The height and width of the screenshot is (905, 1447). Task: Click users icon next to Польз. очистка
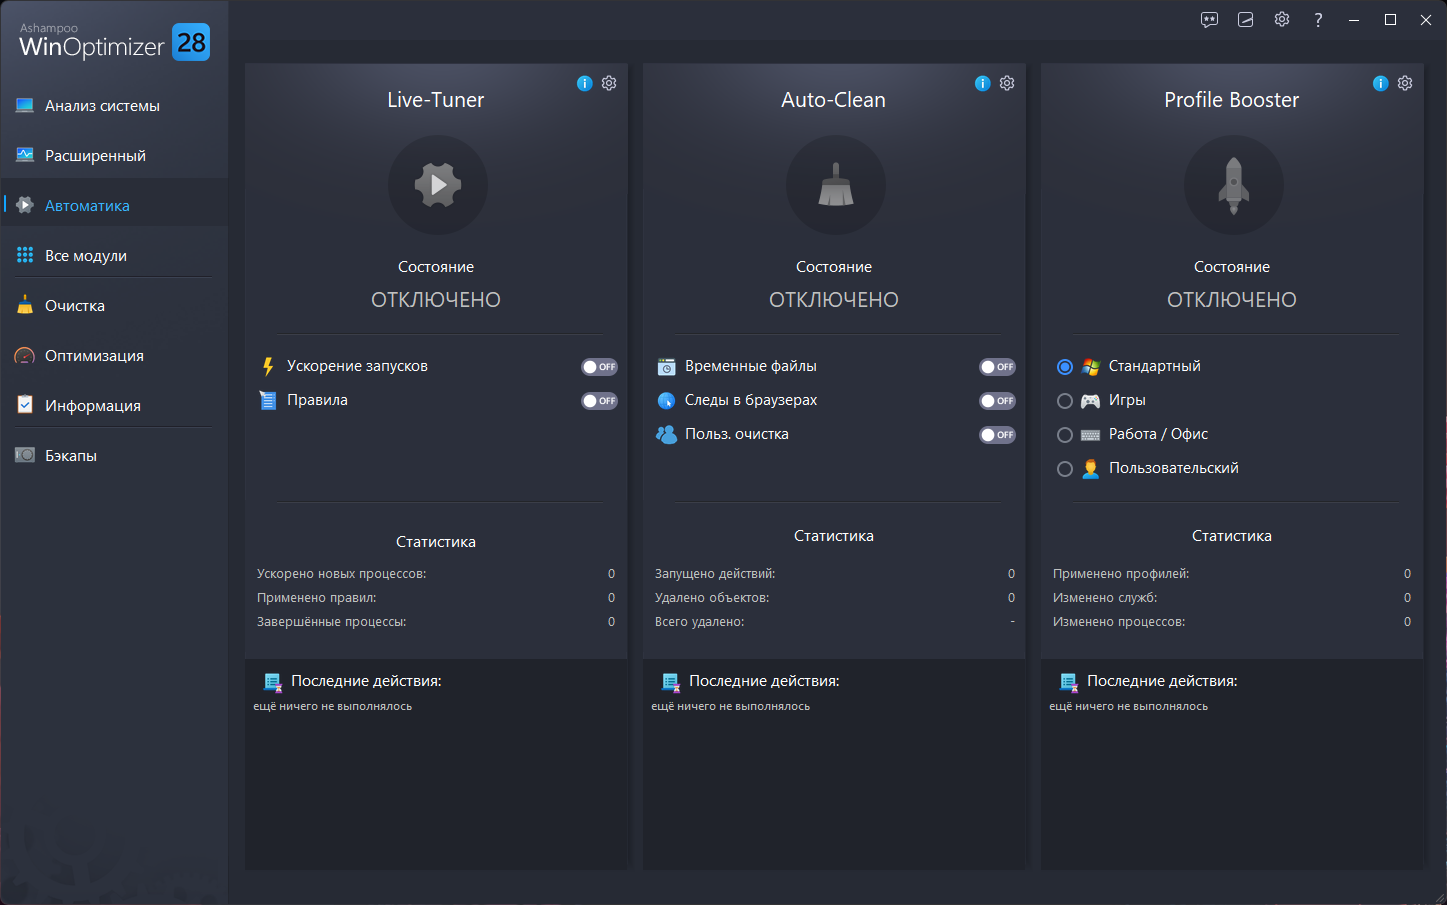coord(667,434)
